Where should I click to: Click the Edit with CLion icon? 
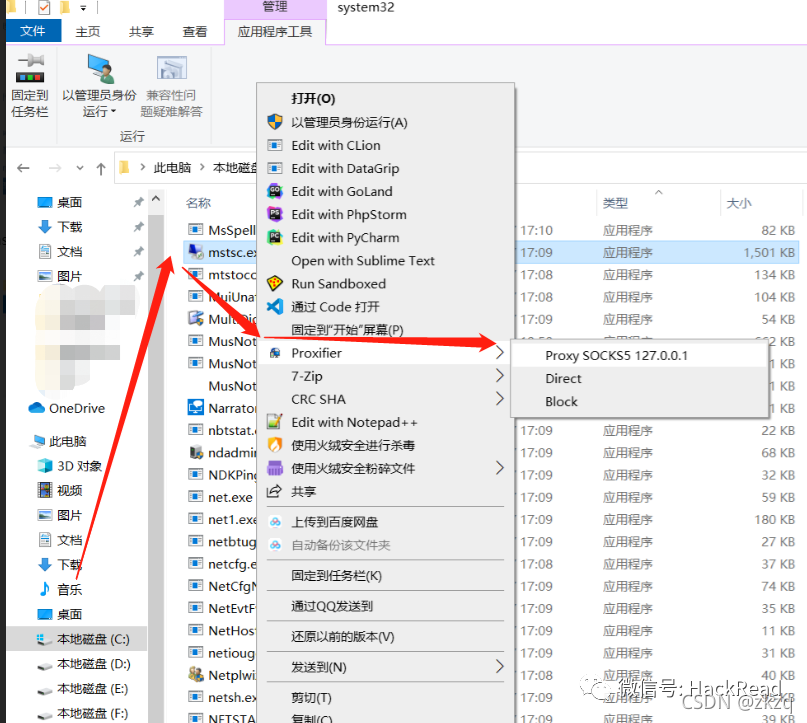(275, 145)
